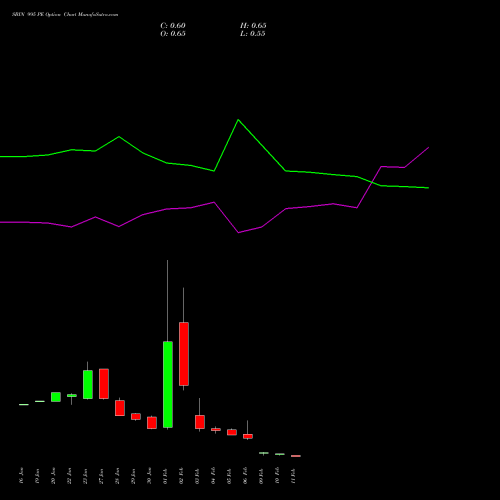Click the small red candle for 29 Jan
The width and height of the screenshot is (500, 500).
click(x=136, y=417)
